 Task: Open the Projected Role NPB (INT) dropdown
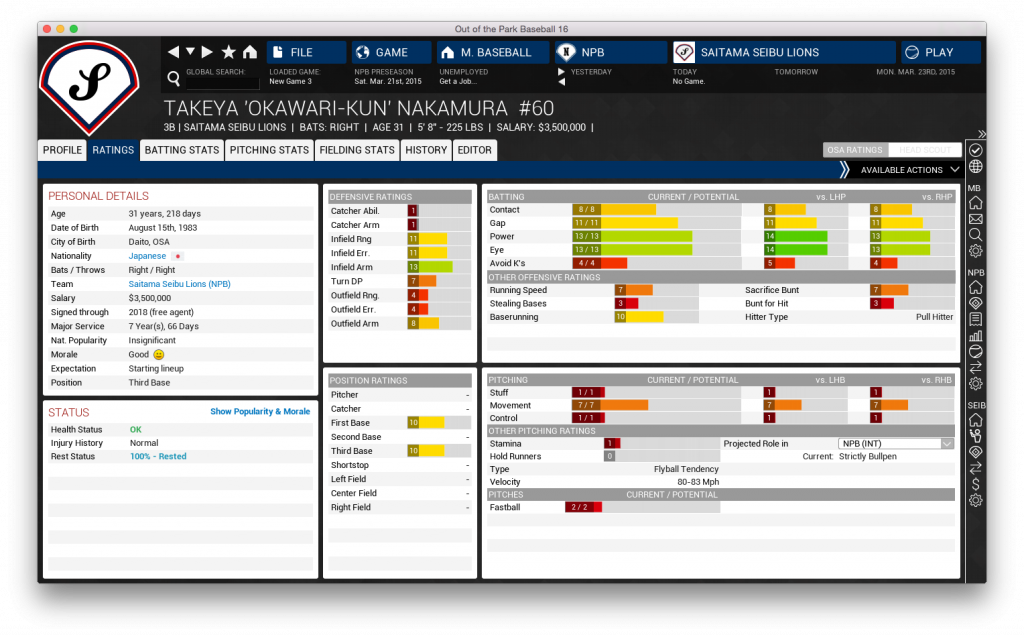[896, 444]
